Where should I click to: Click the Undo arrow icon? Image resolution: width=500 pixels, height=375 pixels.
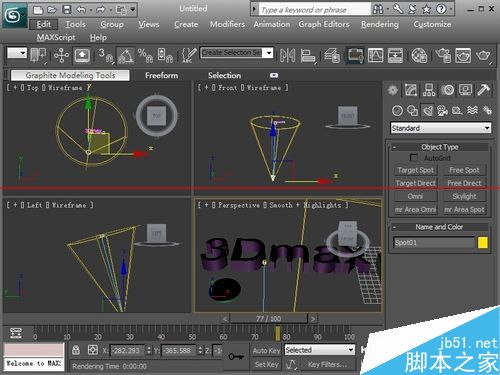click(81, 10)
